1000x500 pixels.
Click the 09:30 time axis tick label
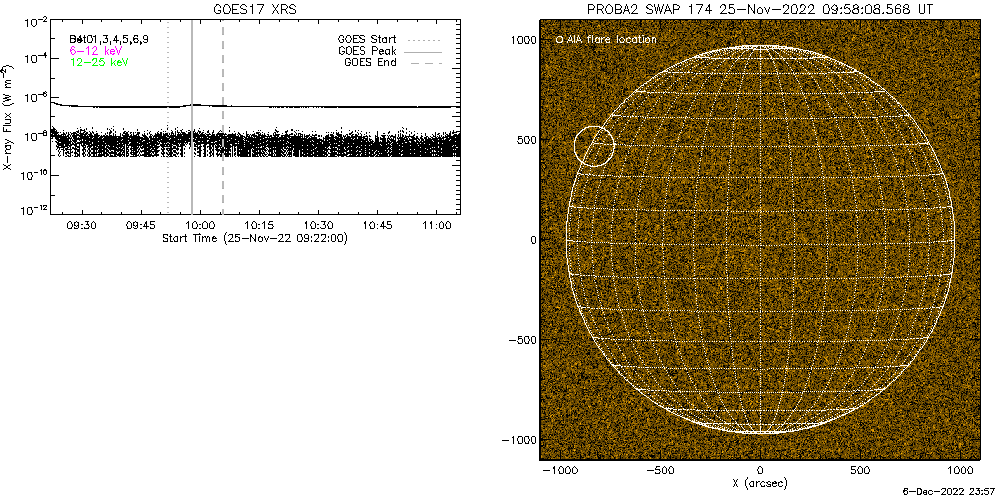click(82, 226)
